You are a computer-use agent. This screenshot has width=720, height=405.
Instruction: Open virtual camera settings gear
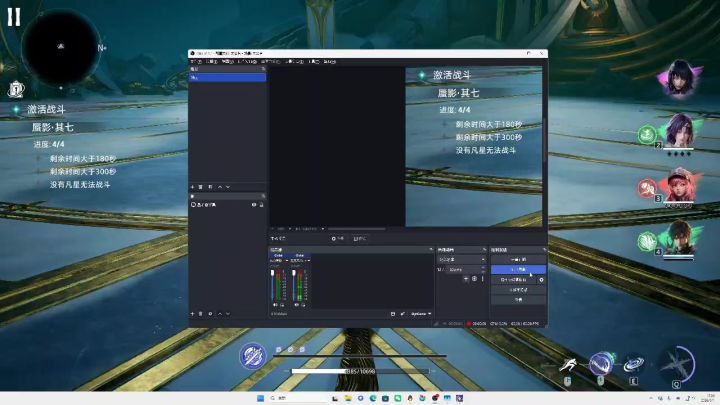pos(542,280)
